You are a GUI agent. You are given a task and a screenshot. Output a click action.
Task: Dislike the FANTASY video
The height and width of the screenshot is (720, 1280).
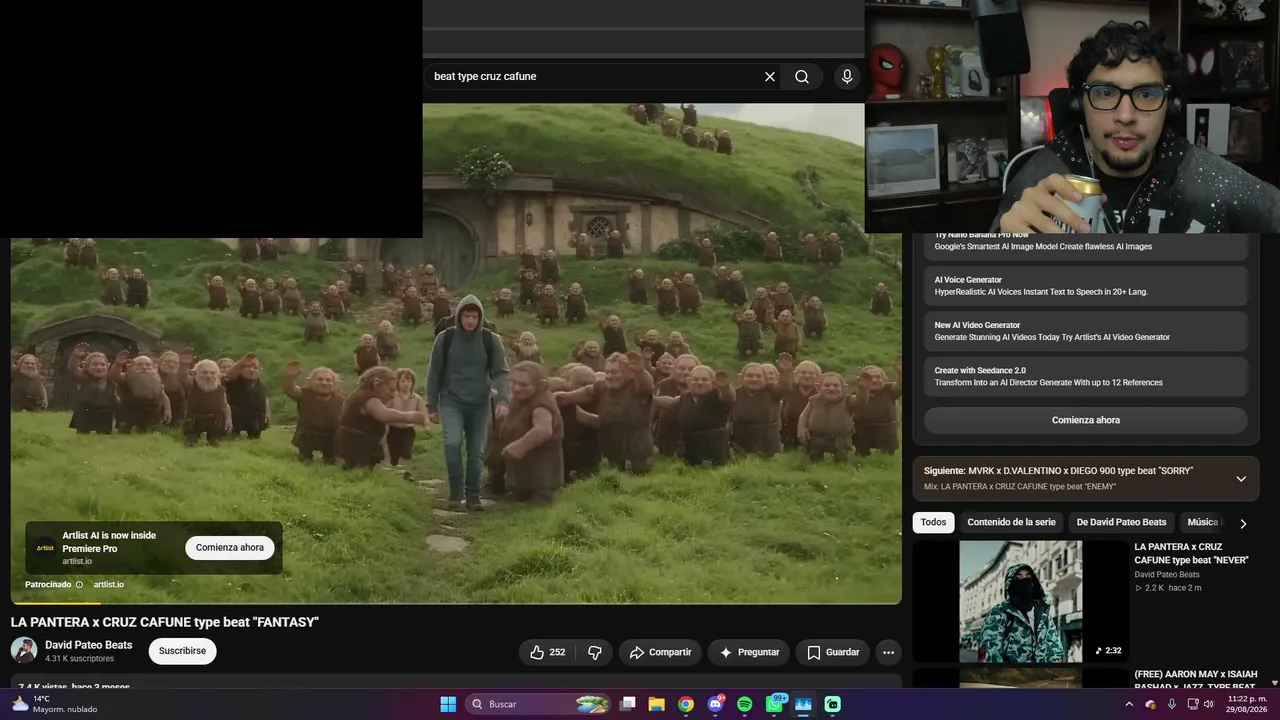(x=595, y=652)
